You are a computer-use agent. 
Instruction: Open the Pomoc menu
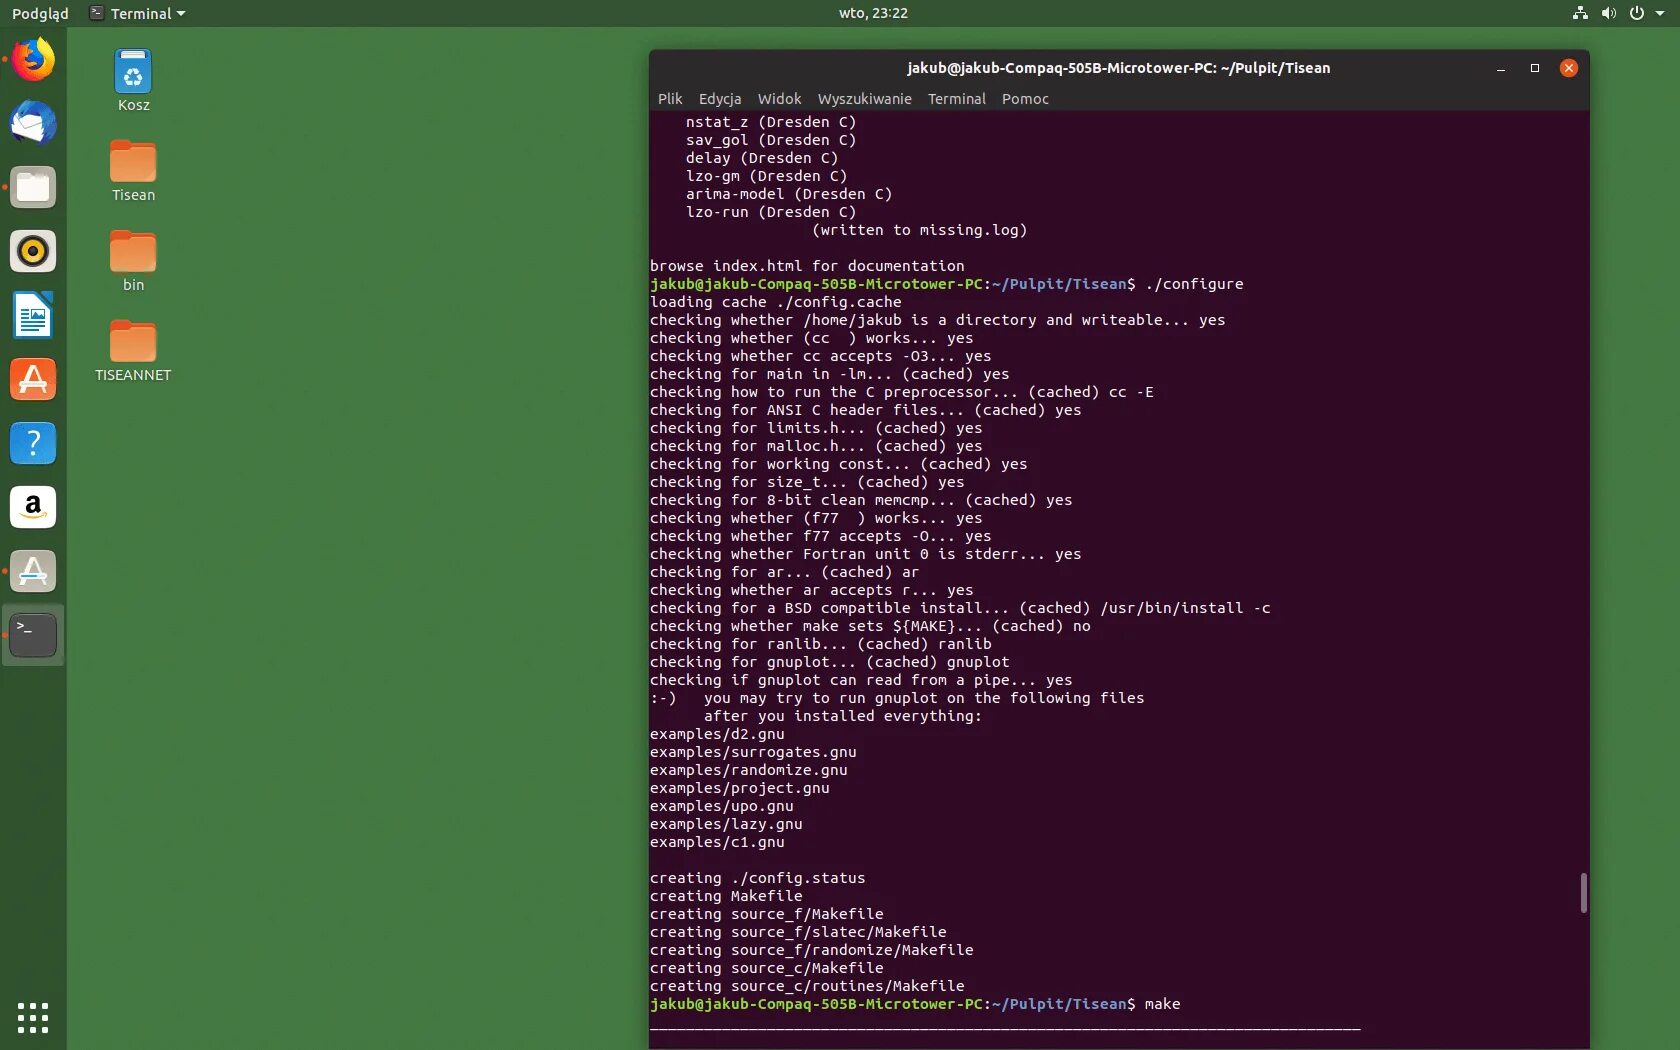1025,99
